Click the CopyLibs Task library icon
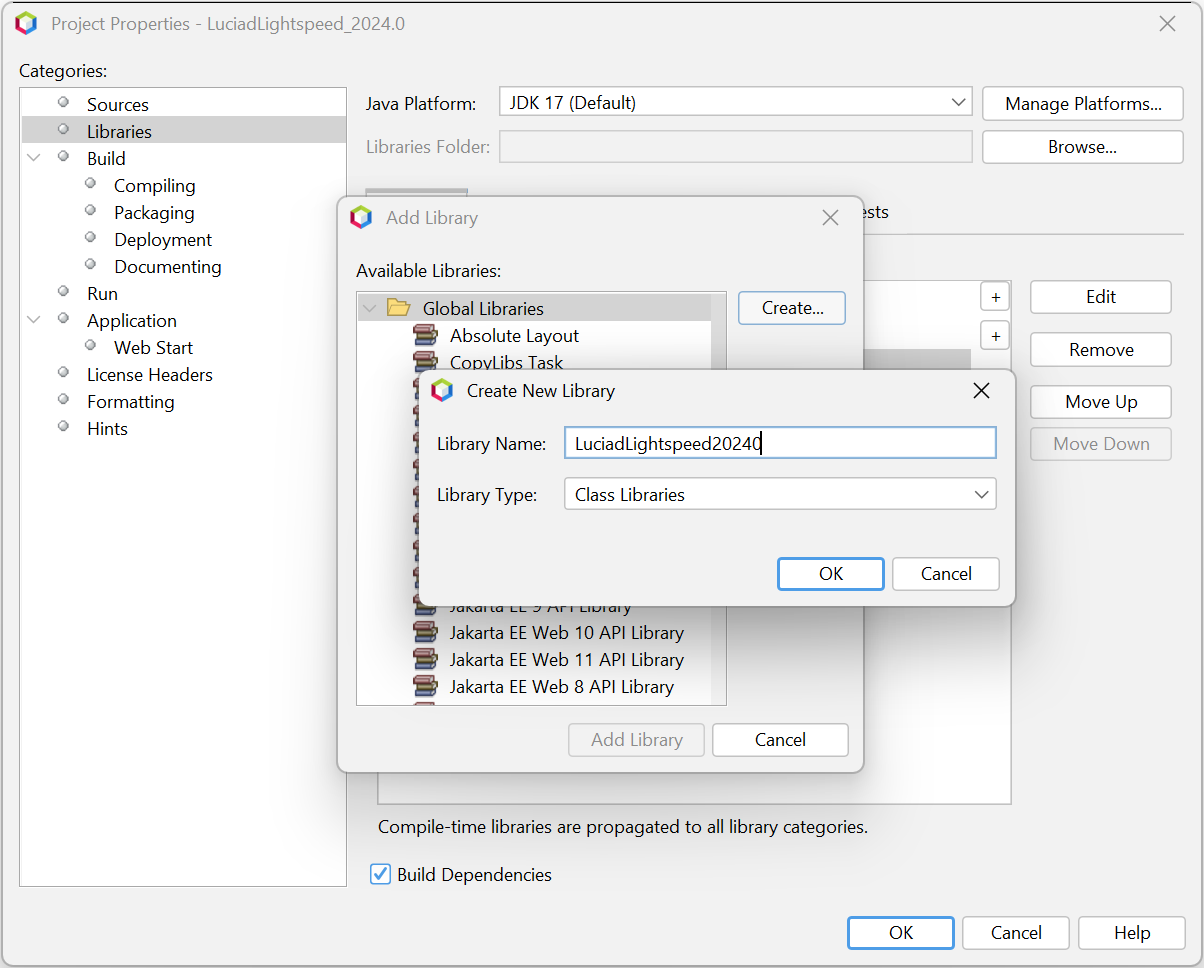Image resolution: width=1204 pixels, height=968 pixels. pos(425,362)
